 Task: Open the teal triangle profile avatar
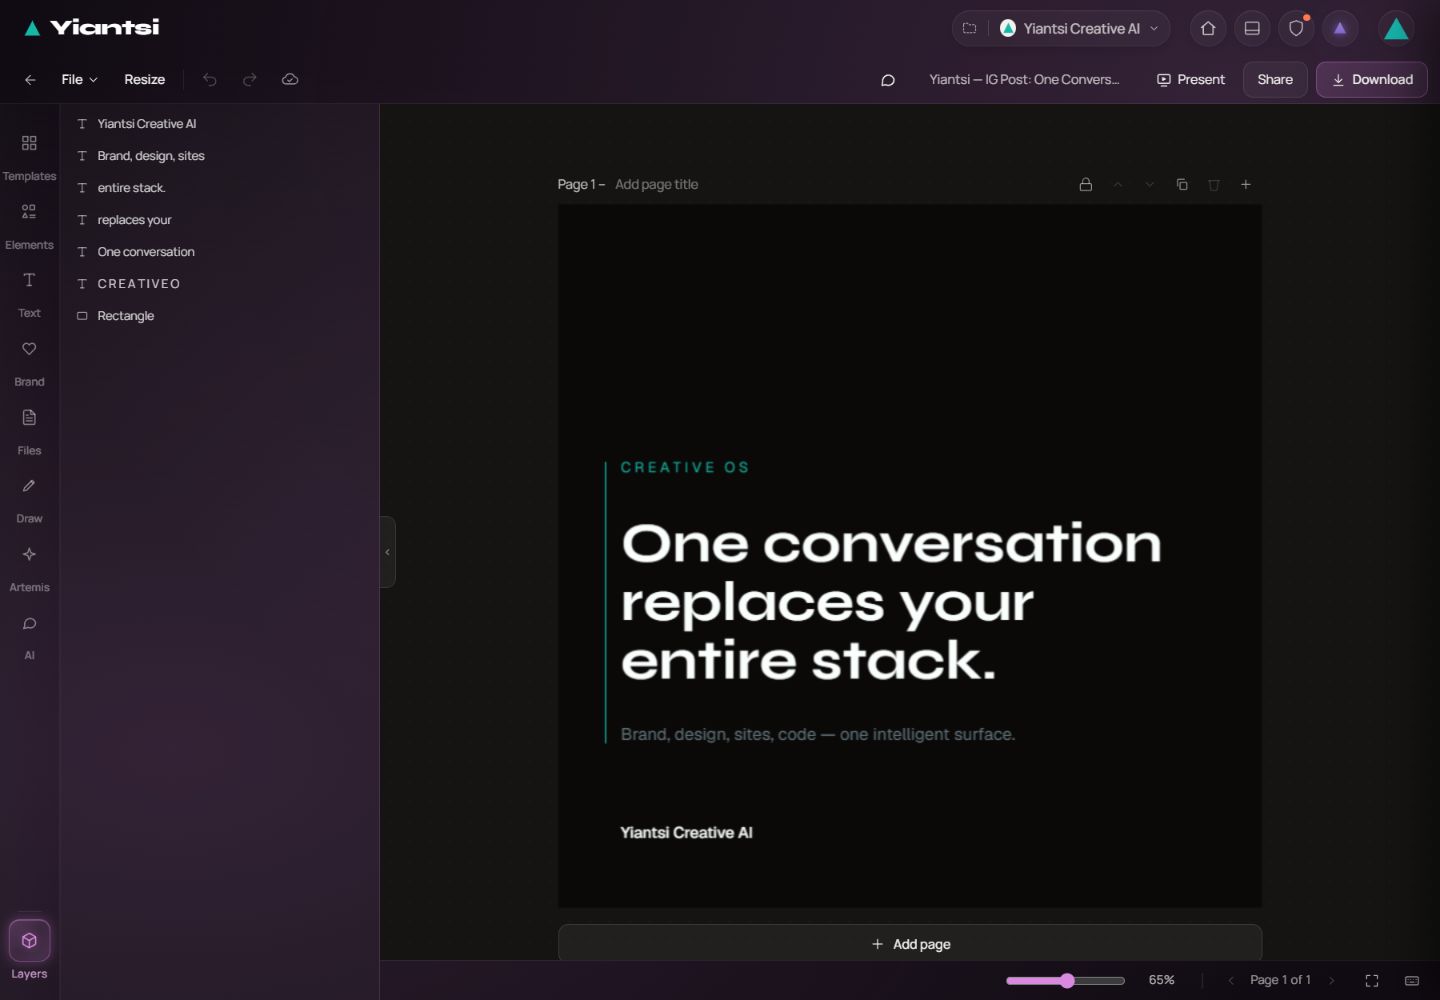(x=1396, y=28)
